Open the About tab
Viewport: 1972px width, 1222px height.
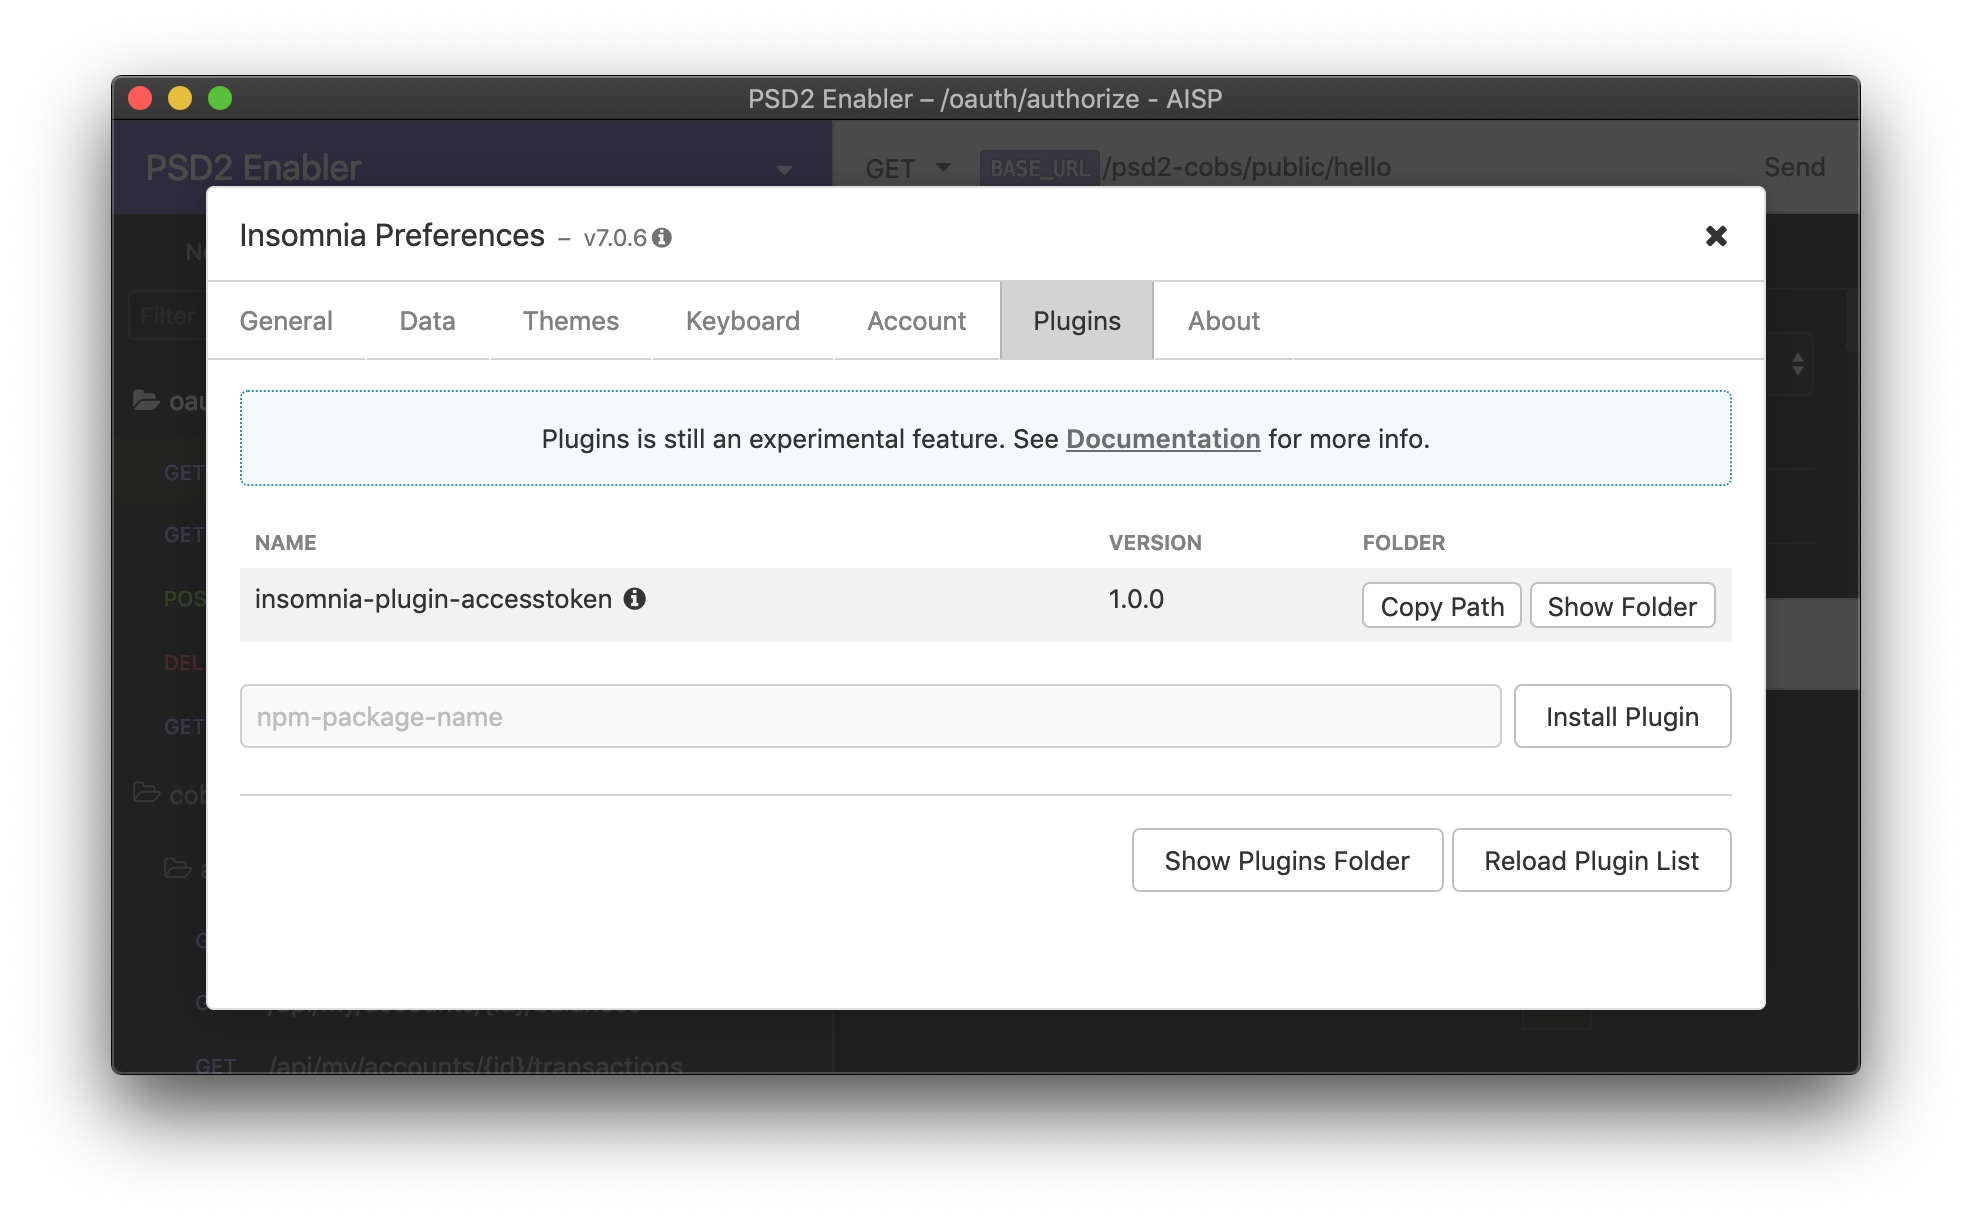(1224, 321)
